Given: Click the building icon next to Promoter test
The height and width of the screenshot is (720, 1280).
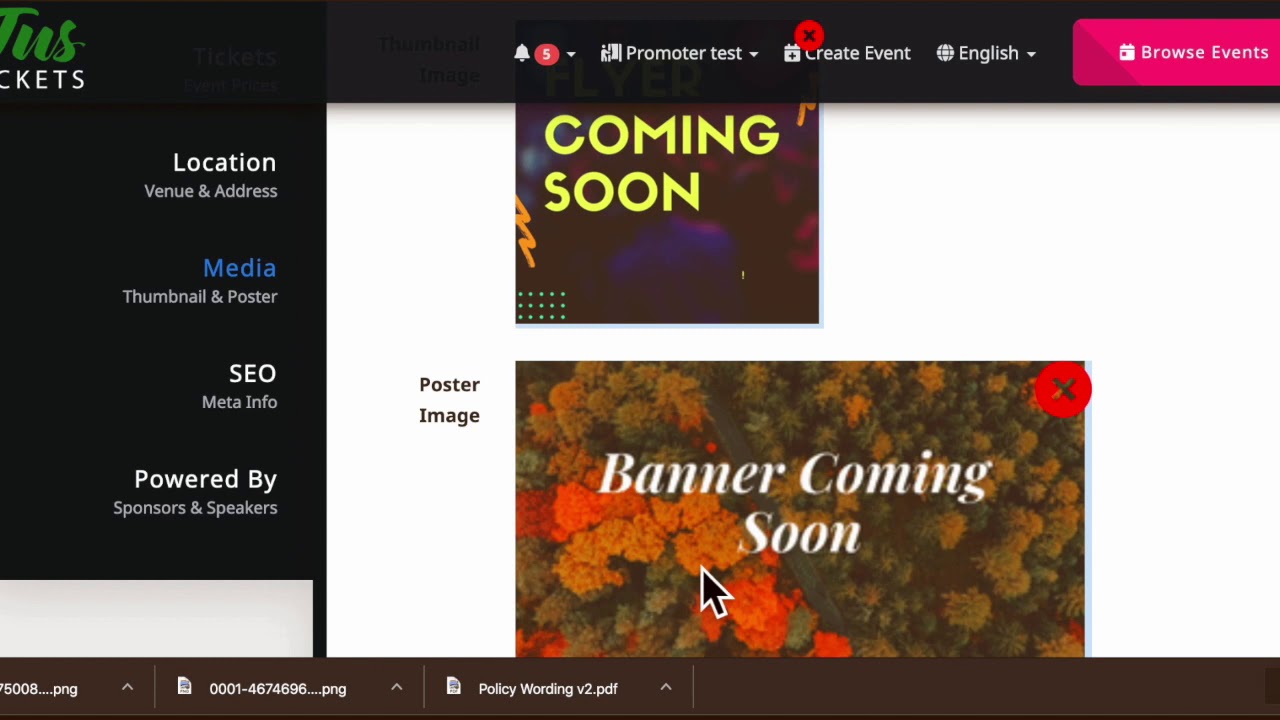Looking at the screenshot, I should (x=610, y=53).
